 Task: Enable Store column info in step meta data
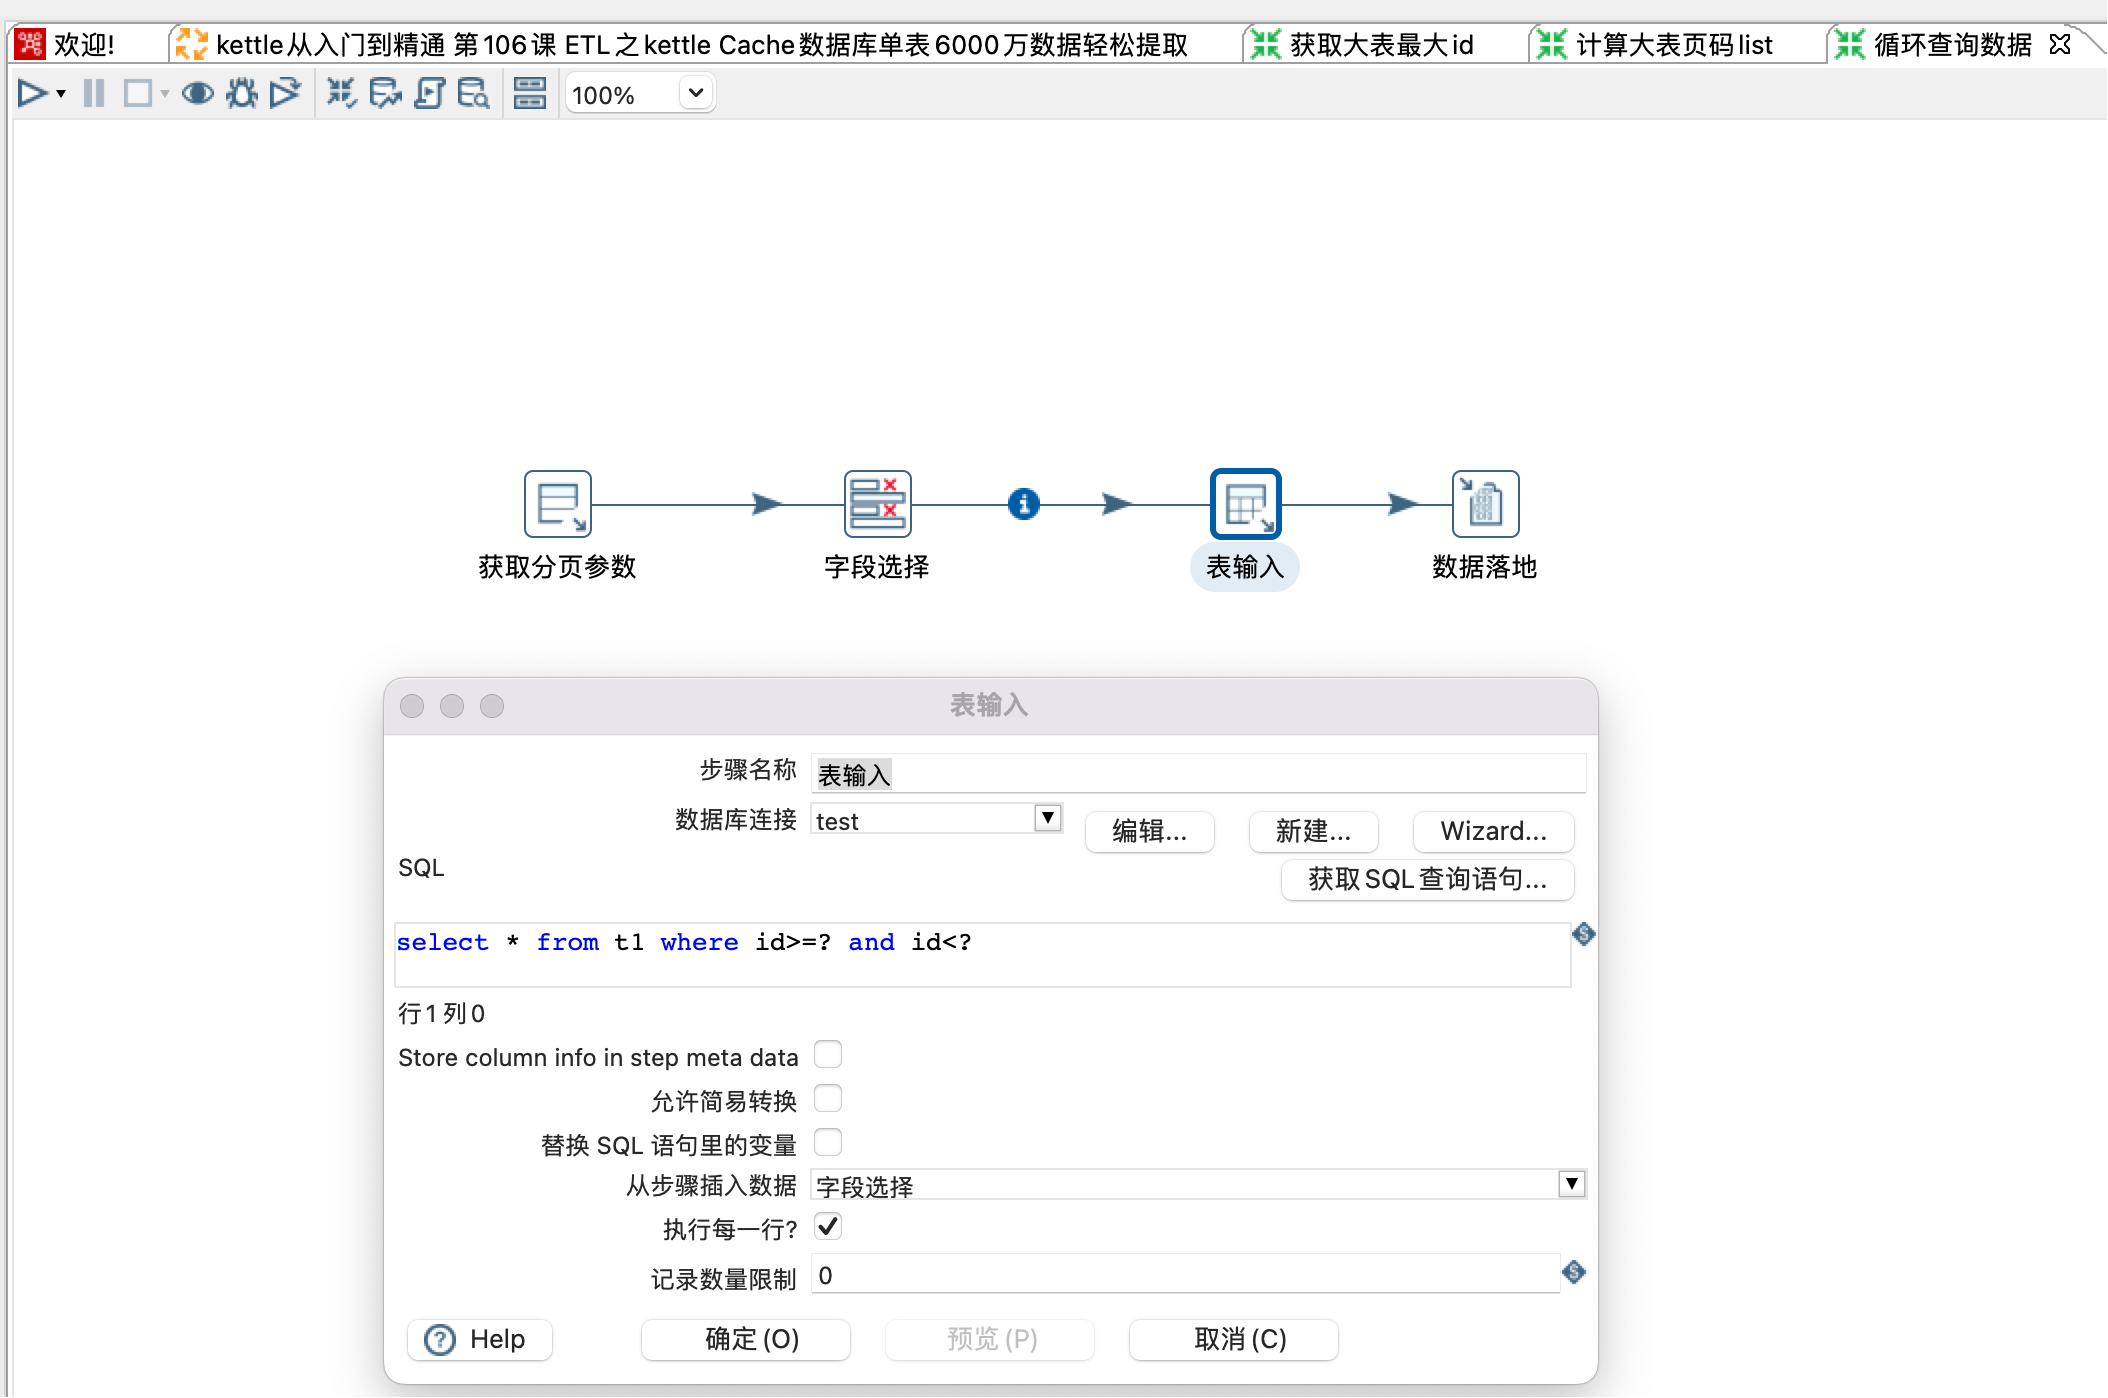pyautogui.click(x=828, y=1055)
